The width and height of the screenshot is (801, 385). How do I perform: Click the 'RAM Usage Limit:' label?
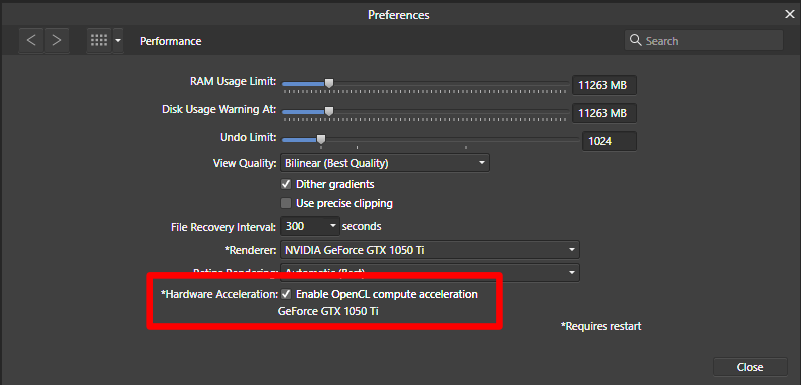pos(233,81)
